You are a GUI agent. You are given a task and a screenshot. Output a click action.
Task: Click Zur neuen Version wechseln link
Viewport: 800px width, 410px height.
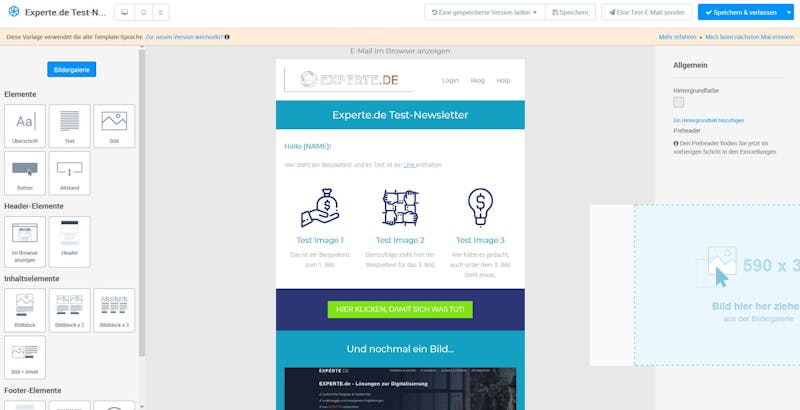click(x=184, y=37)
